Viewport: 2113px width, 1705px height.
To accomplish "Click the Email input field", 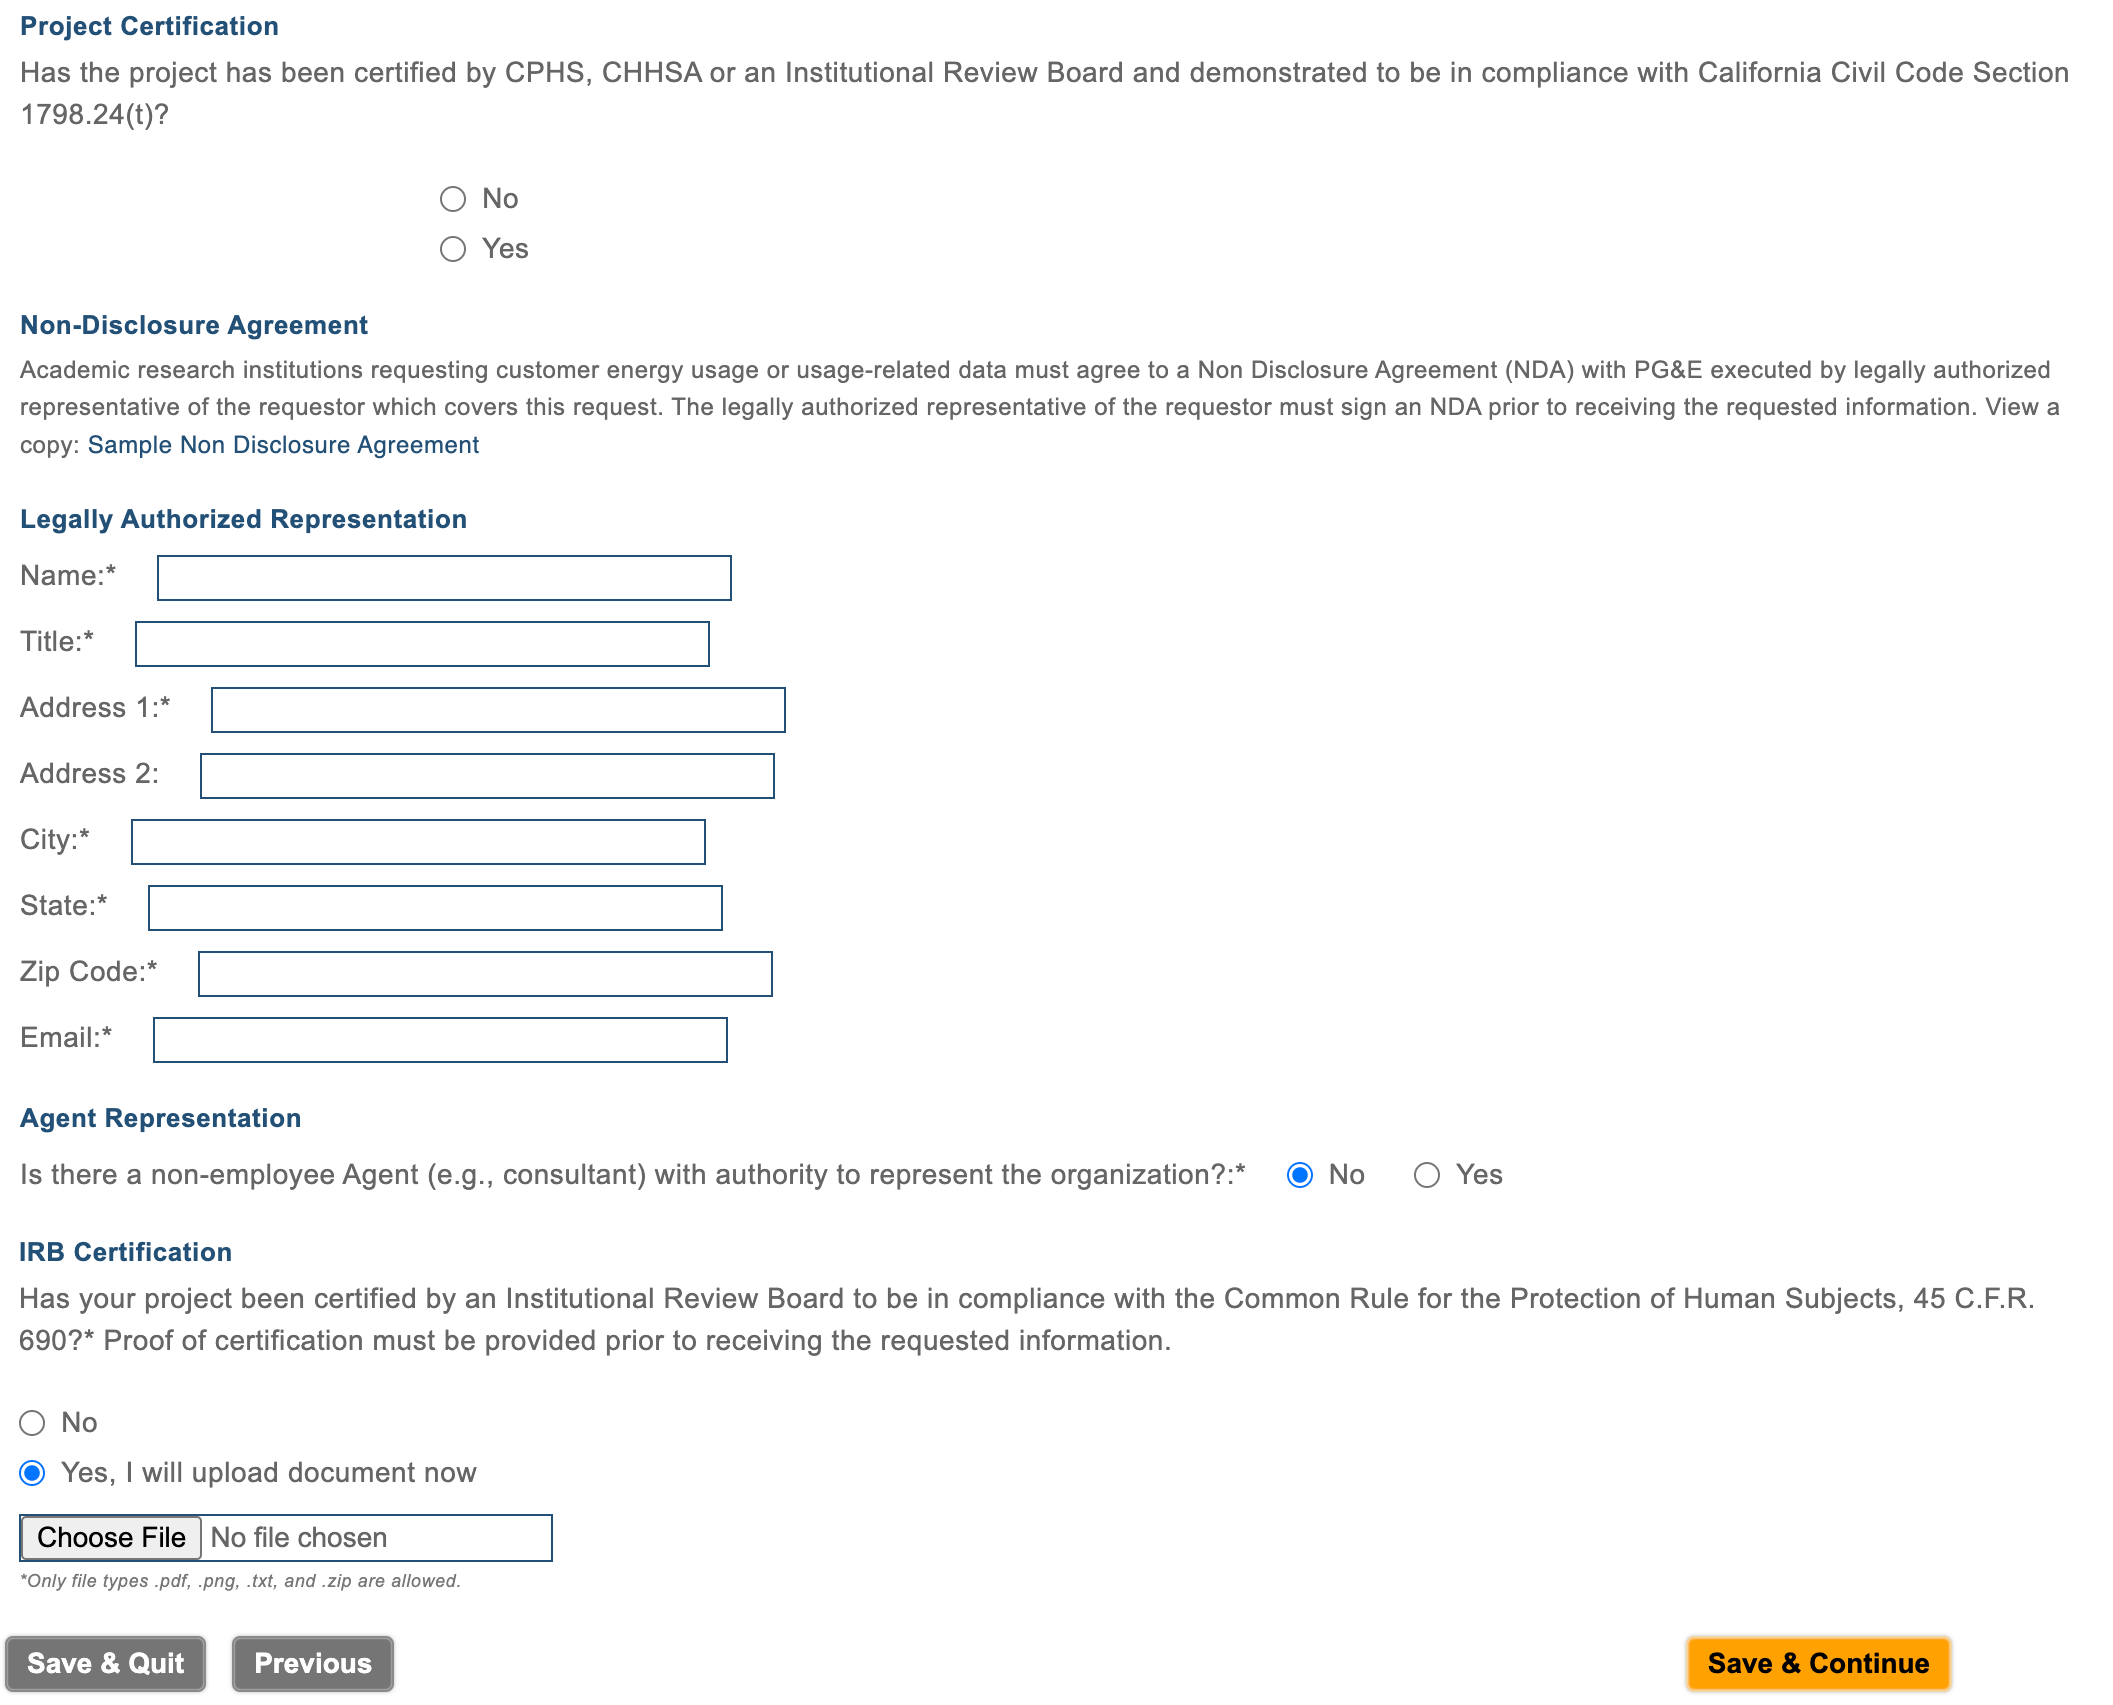I will tap(440, 1040).
